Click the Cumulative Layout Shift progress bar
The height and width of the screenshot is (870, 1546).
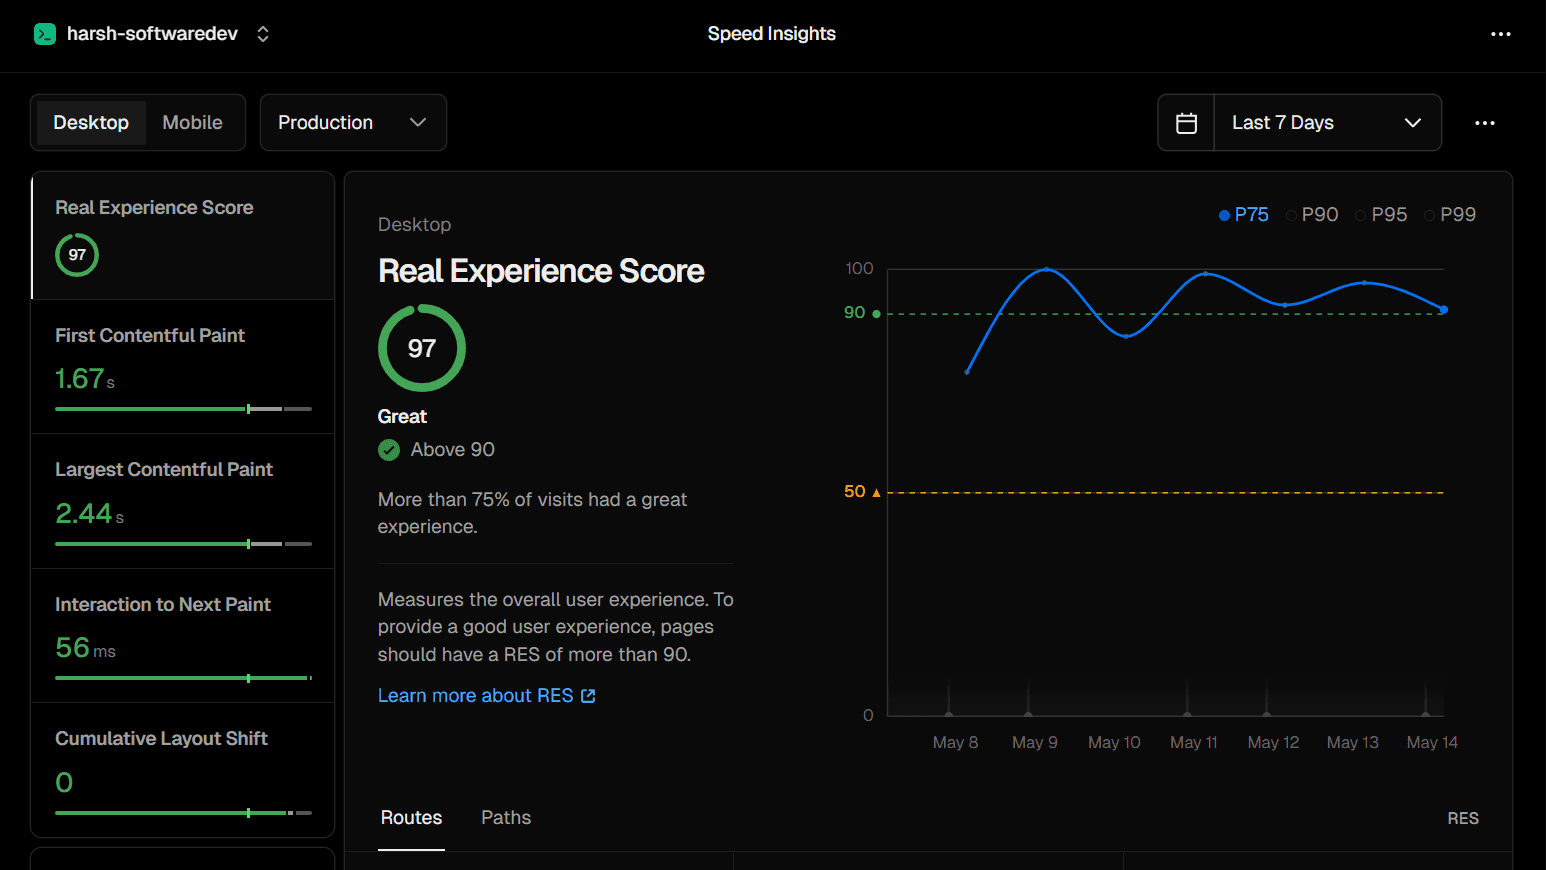pos(183,813)
